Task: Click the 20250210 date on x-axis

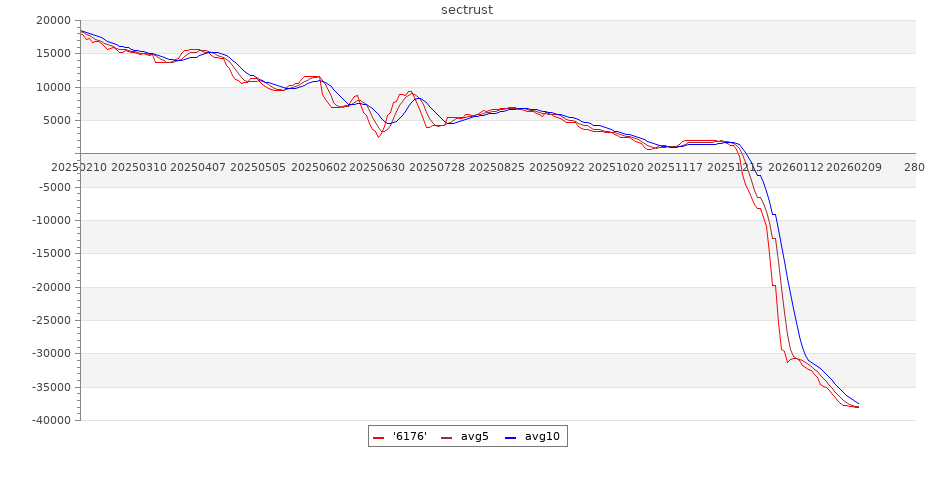Action: [78, 167]
